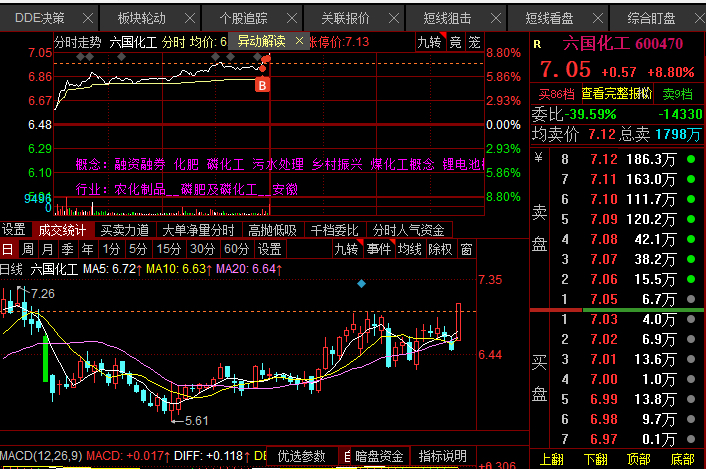Select the 短线狙击 tab
This screenshot has width=706, height=469.
click(x=447, y=18)
